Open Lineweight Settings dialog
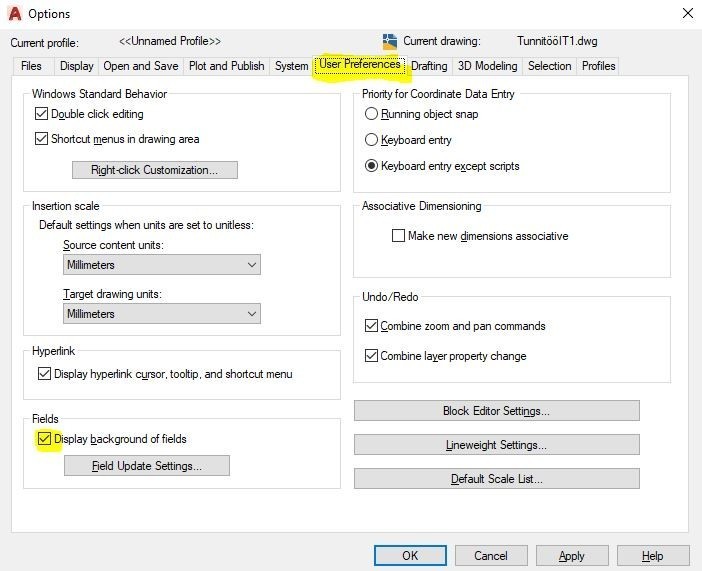 tap(496, 445)
